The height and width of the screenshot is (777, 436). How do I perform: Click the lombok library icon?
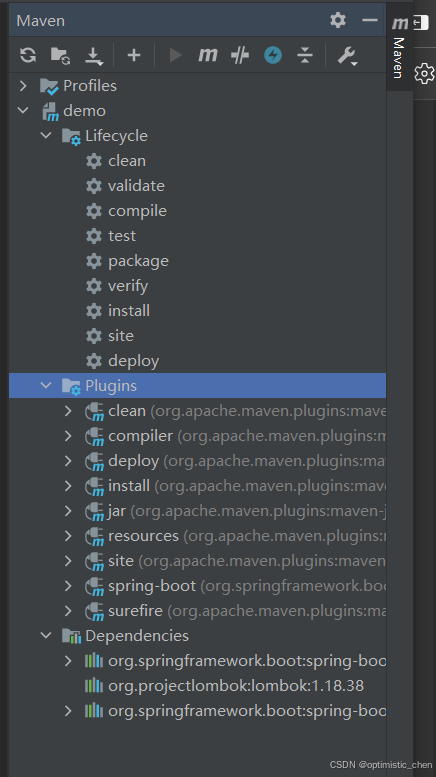(94, 686)
